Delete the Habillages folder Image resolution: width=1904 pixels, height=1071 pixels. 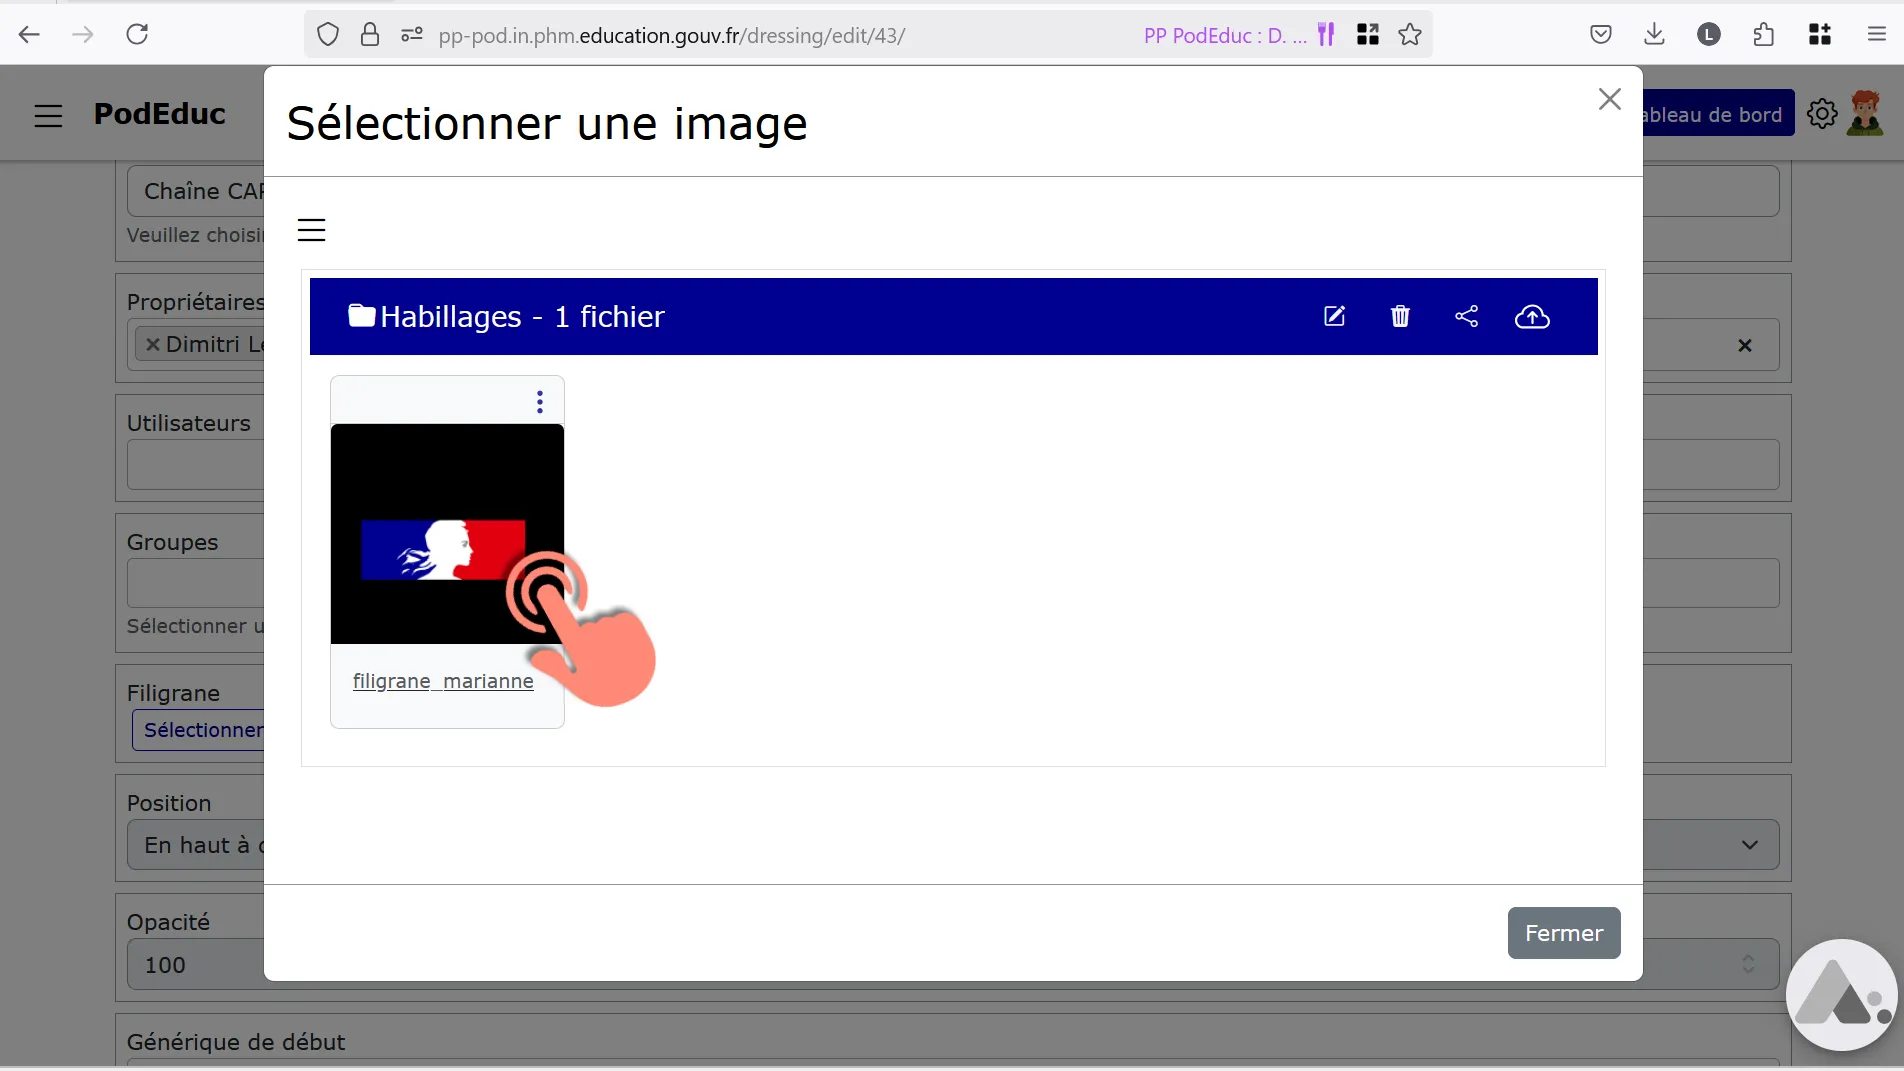(1400, 316)
